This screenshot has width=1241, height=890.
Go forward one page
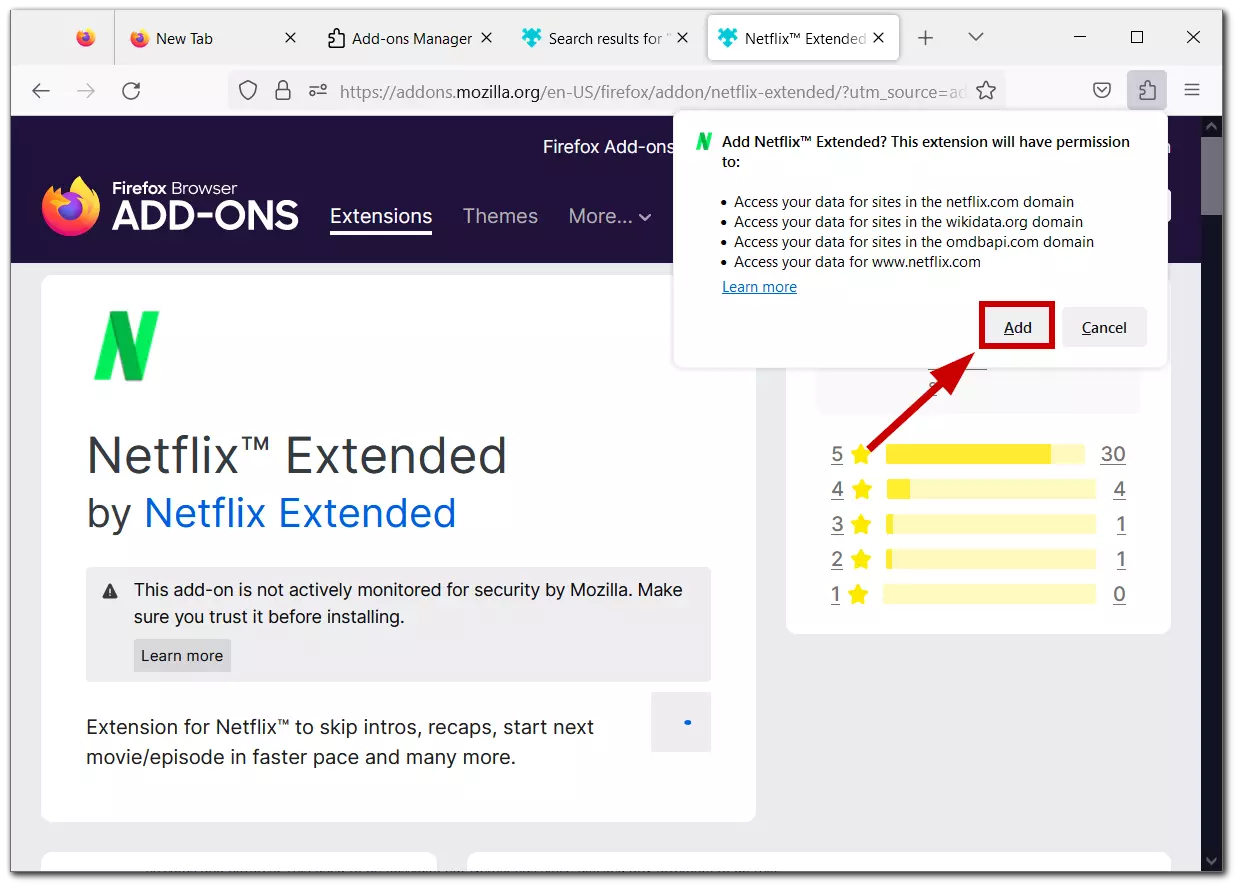(87, 91)
